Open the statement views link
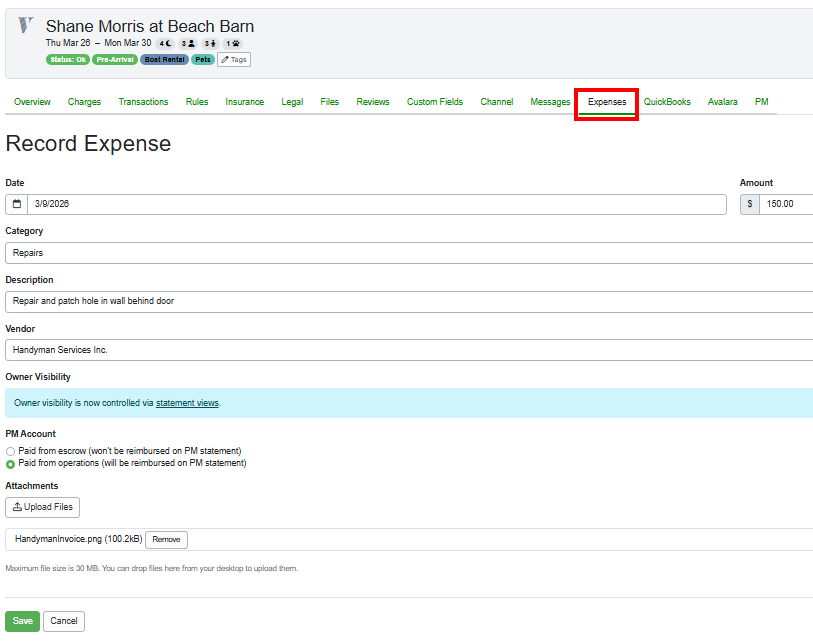Screen dimensions: 813x642 [187, 402]
